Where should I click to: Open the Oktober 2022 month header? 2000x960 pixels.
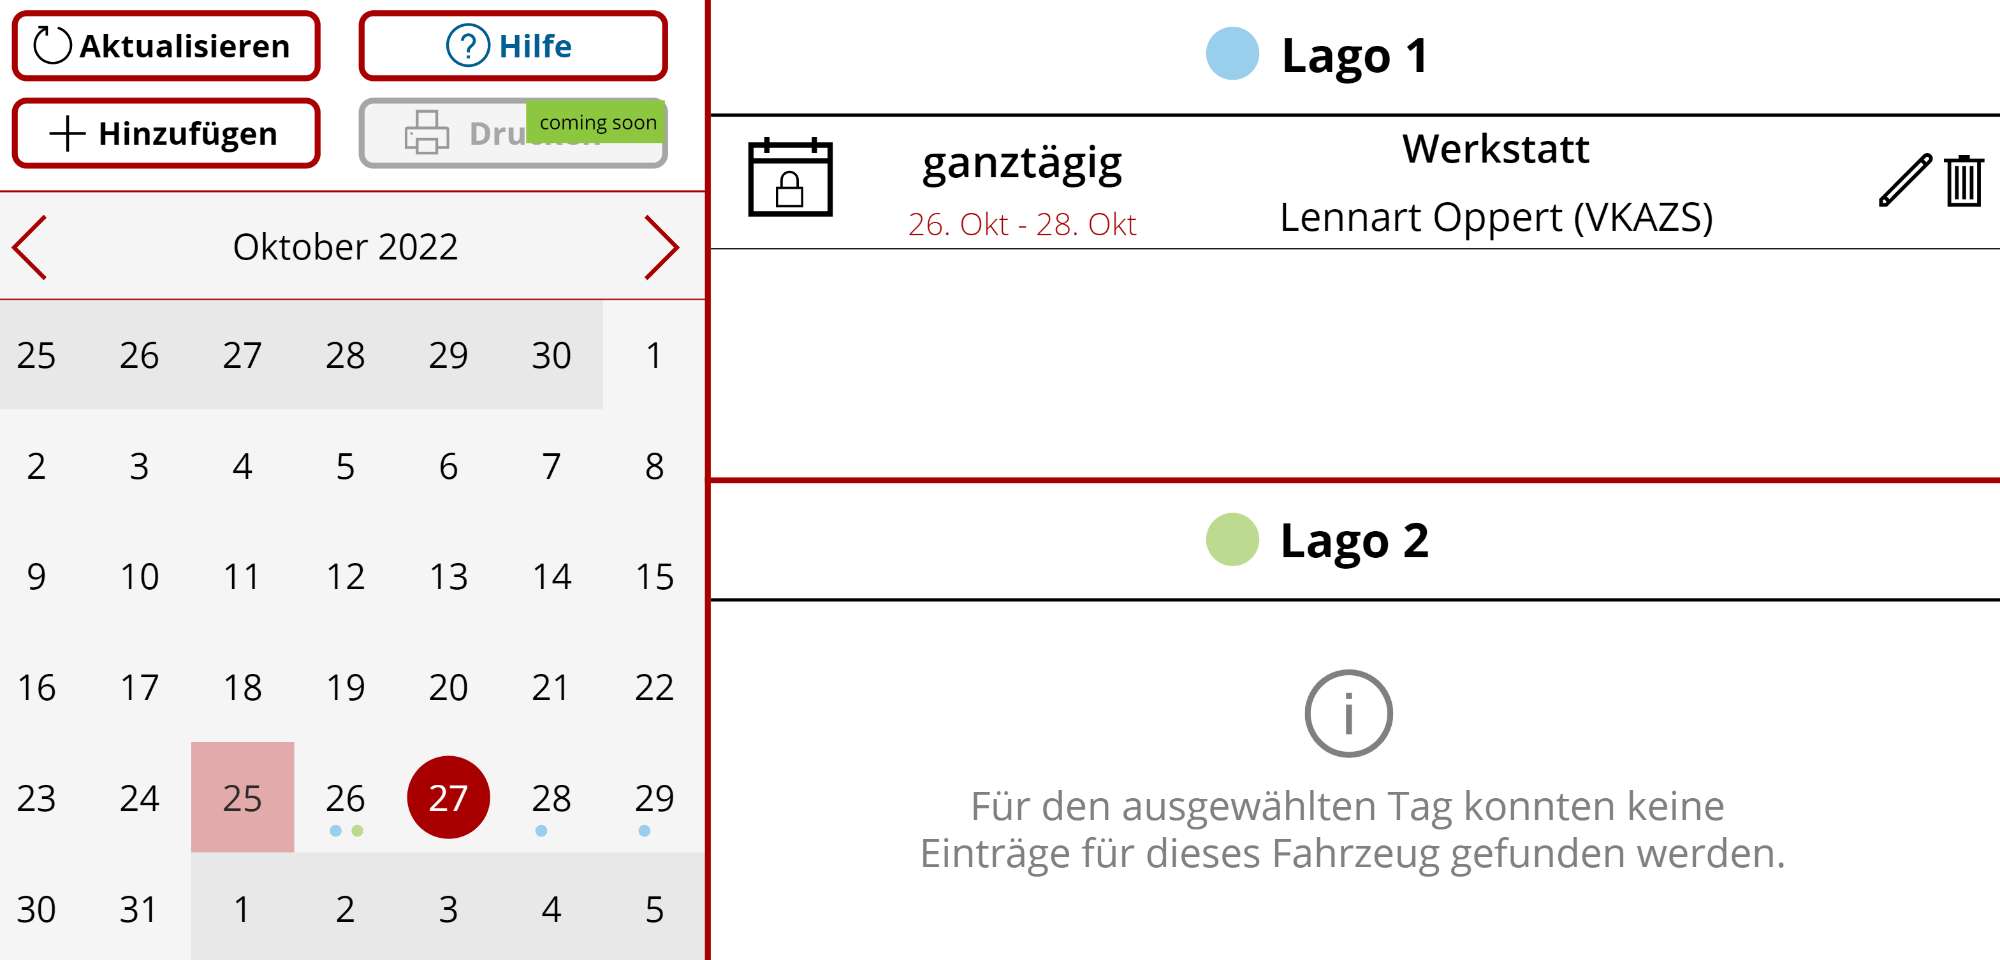pyautogui.click(x=345, y=247)
